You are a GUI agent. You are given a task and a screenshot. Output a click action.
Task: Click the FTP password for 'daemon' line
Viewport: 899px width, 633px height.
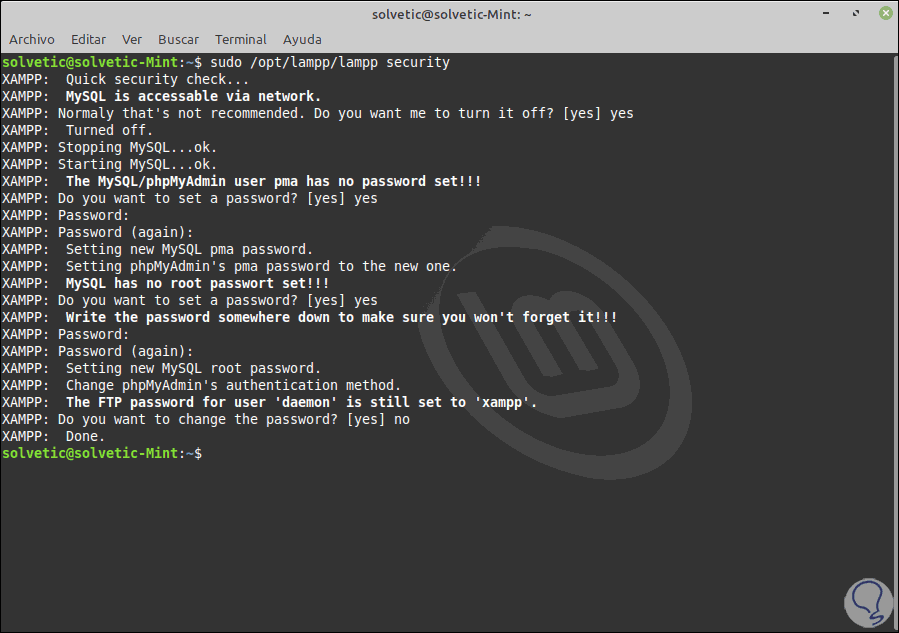tap(269, 403)
